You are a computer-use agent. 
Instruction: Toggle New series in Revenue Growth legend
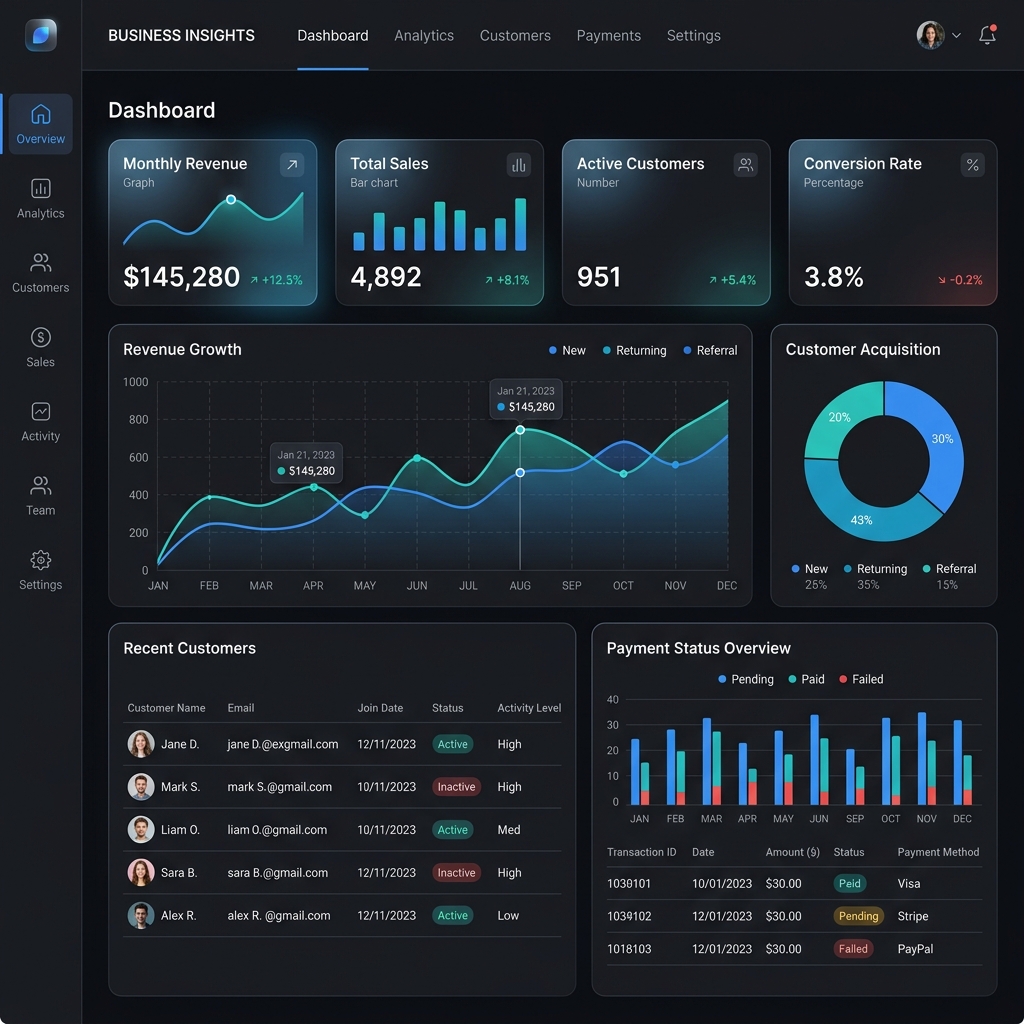coord(567,350)
